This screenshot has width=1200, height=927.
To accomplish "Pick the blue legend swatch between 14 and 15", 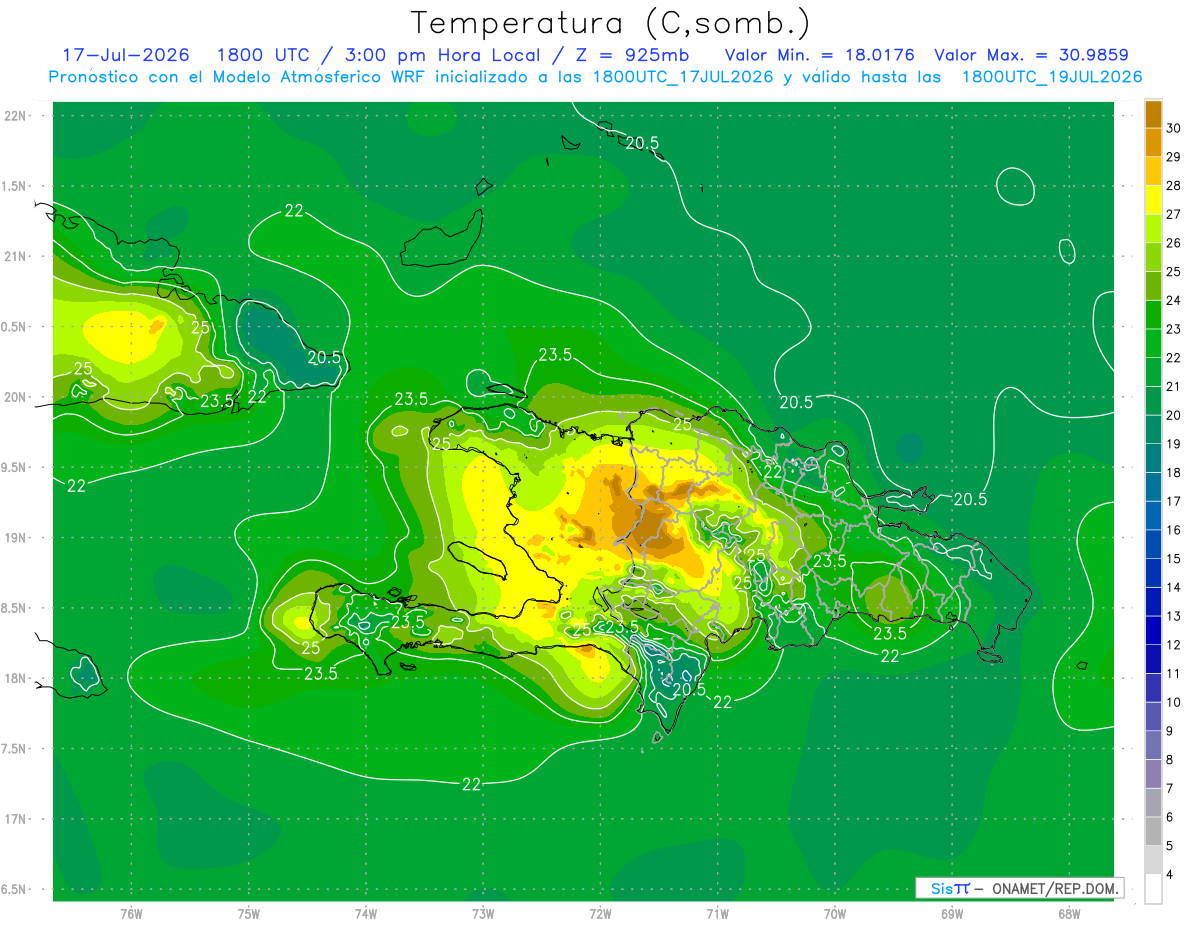I will [1153, 574].
